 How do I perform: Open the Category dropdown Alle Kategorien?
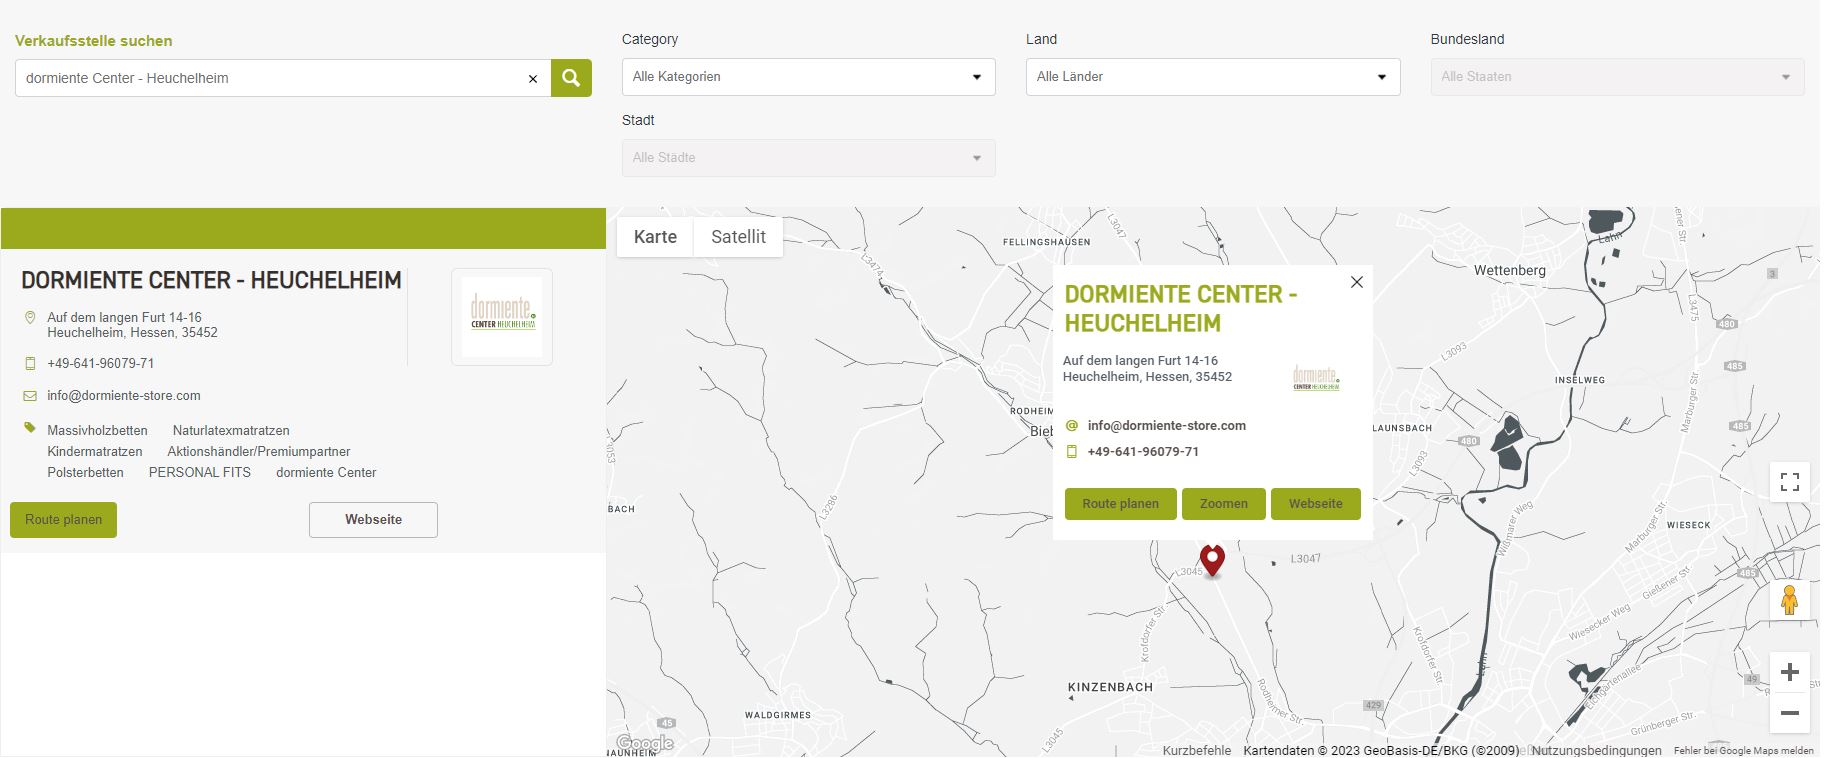coord(808,77)
